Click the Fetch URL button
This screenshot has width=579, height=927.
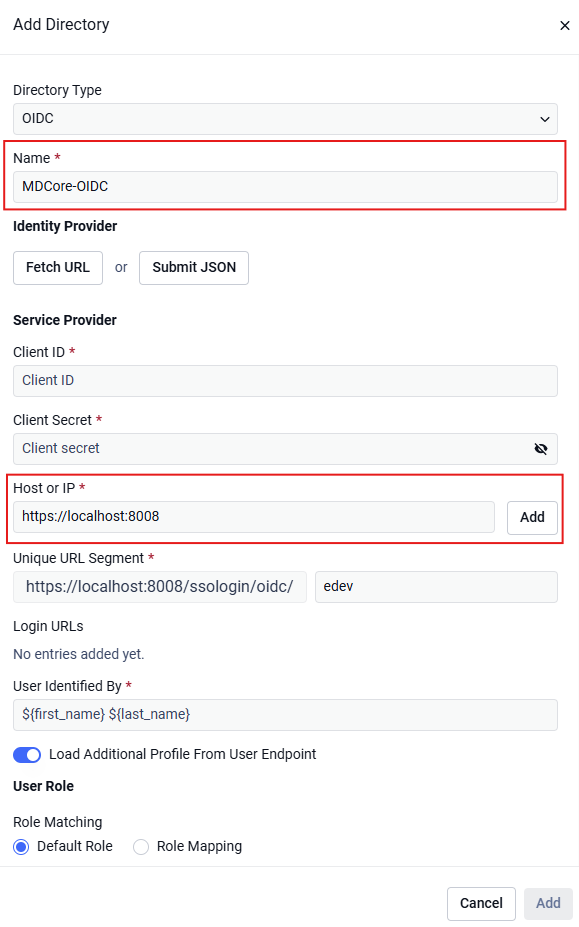[58, 268]
